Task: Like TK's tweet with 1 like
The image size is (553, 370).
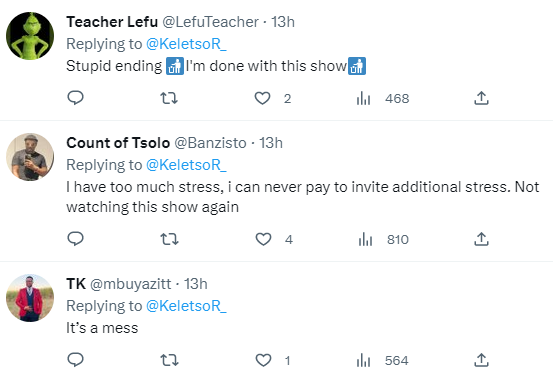Action: click(x=263, y=360)
